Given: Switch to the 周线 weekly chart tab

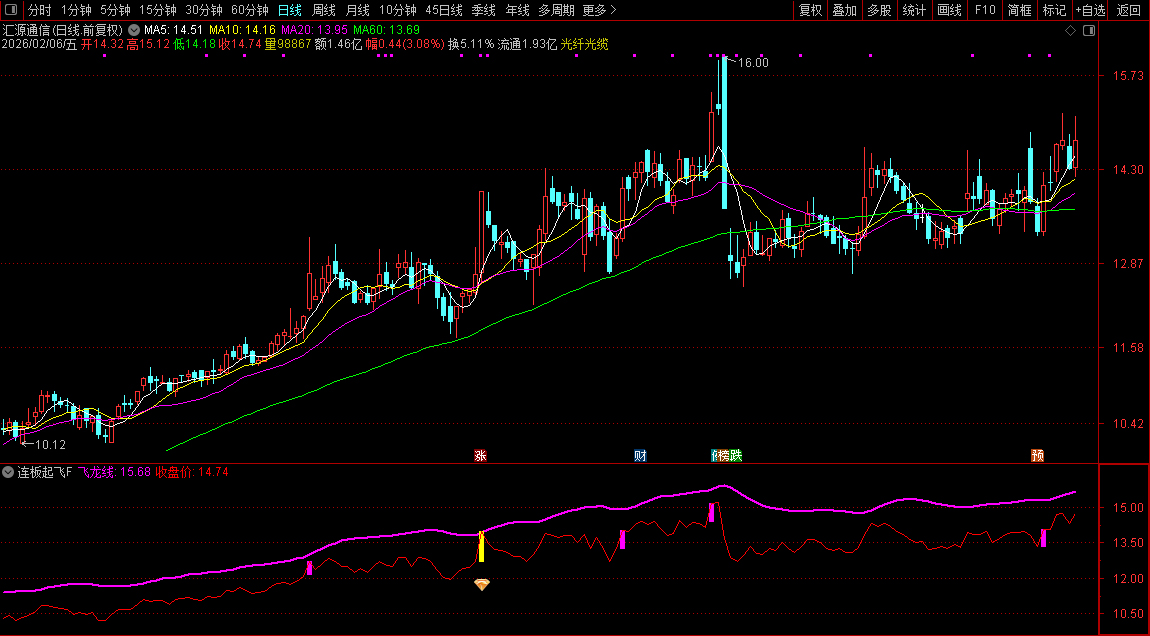Looking at the screenshot, I should pyautogui.click(x=324, y=10).
